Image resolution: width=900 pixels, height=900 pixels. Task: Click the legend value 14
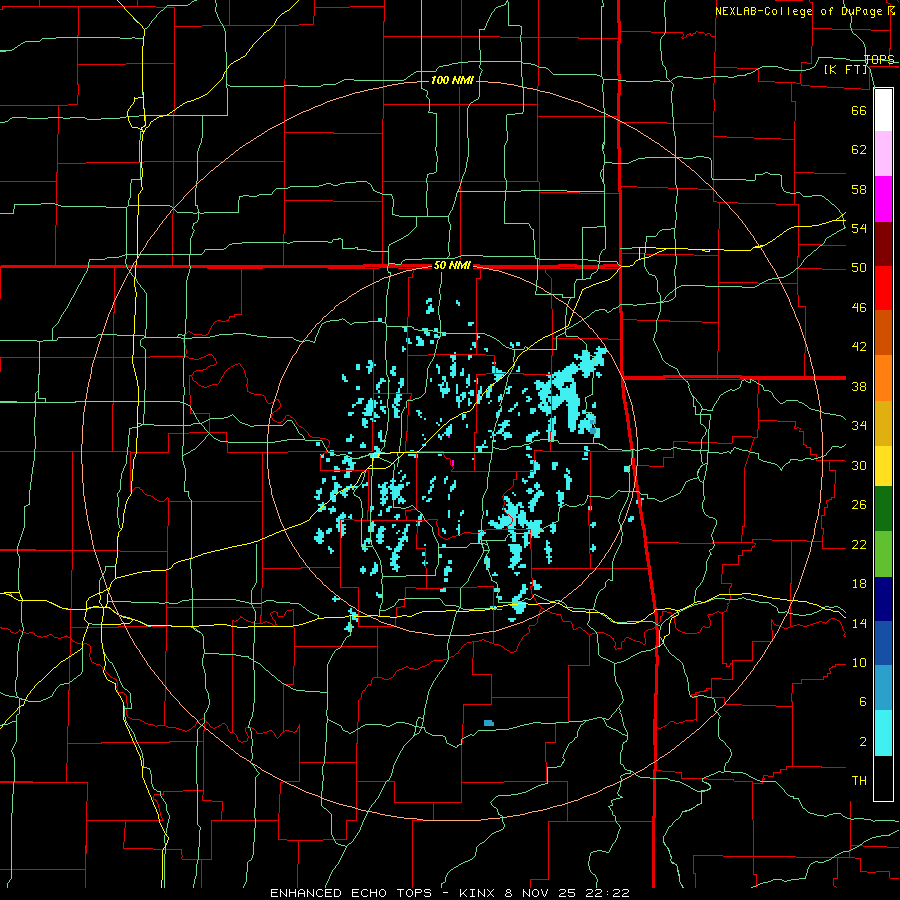(x=859, y=623)
